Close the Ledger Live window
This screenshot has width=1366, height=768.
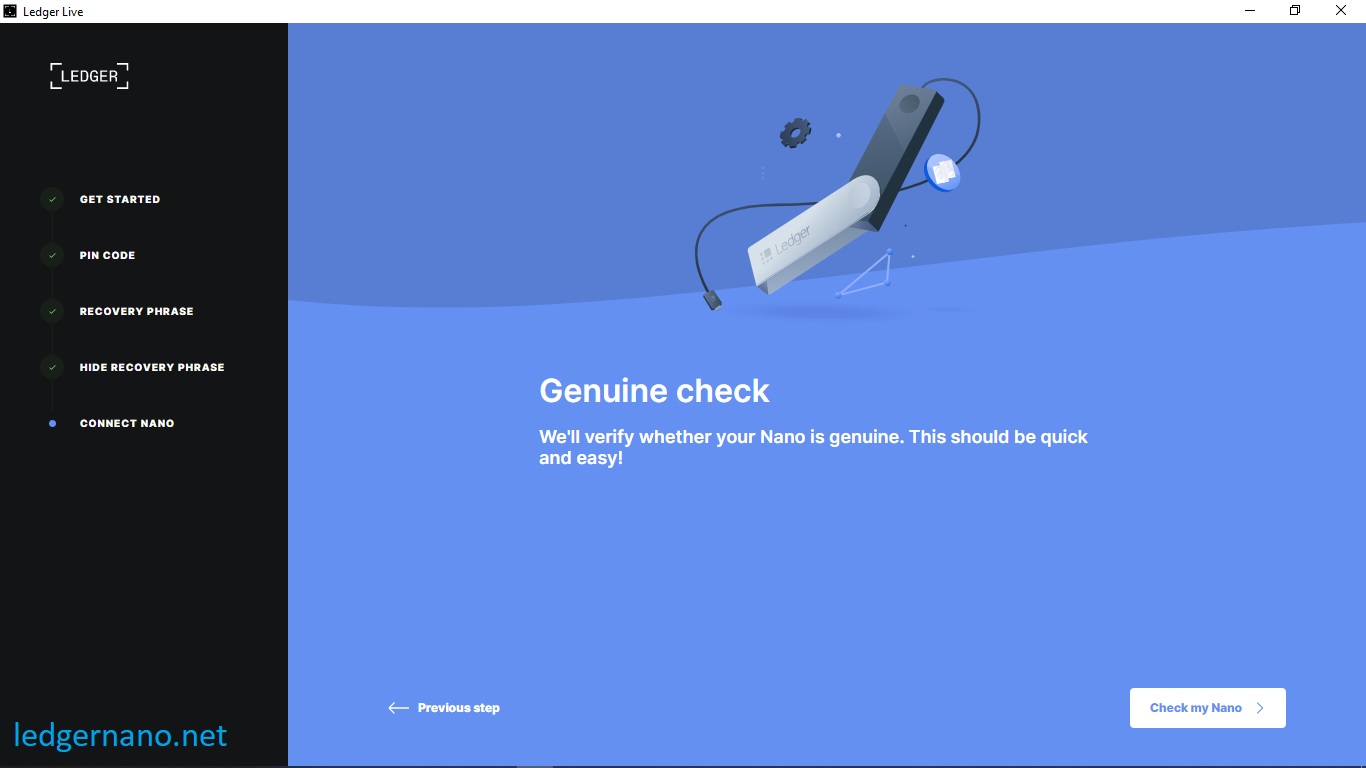tap(1342, 11)
